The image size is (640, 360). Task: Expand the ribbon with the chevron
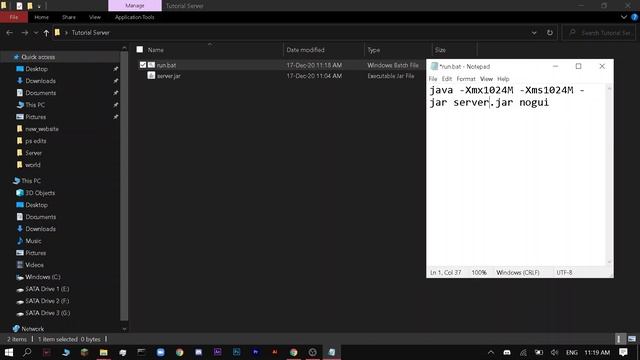pyautogui.click(x=624, y=17)
